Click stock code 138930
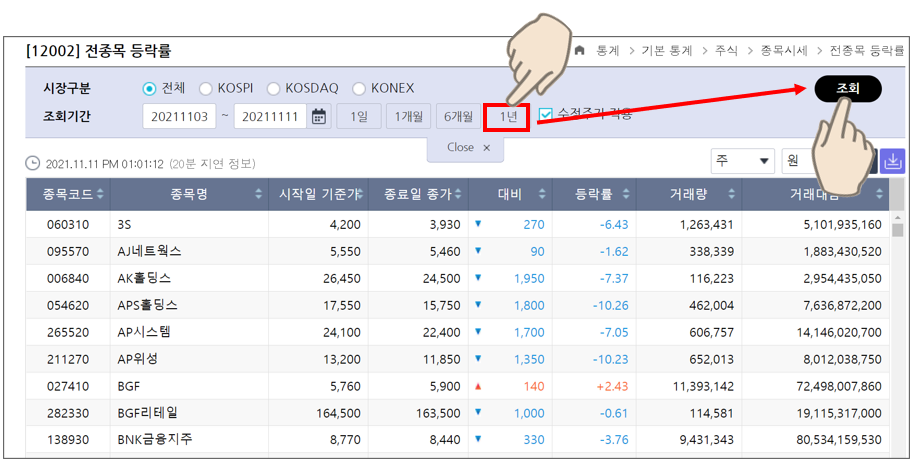This screenshot has width=922, height=465. point(68,440)
